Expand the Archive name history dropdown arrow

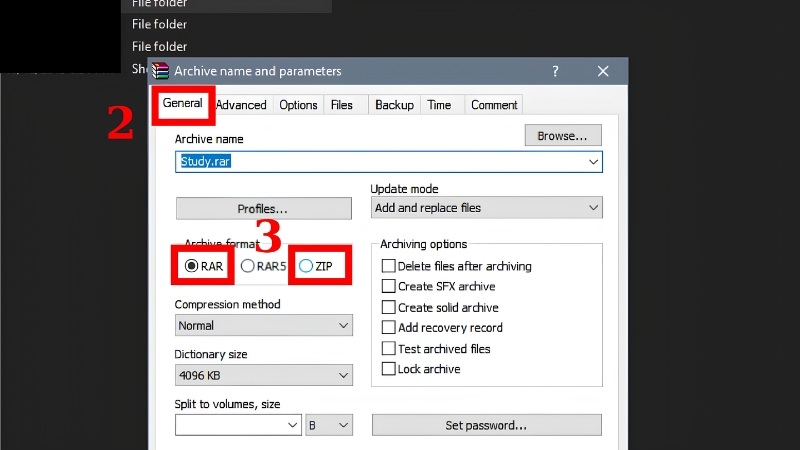point(593,162)
